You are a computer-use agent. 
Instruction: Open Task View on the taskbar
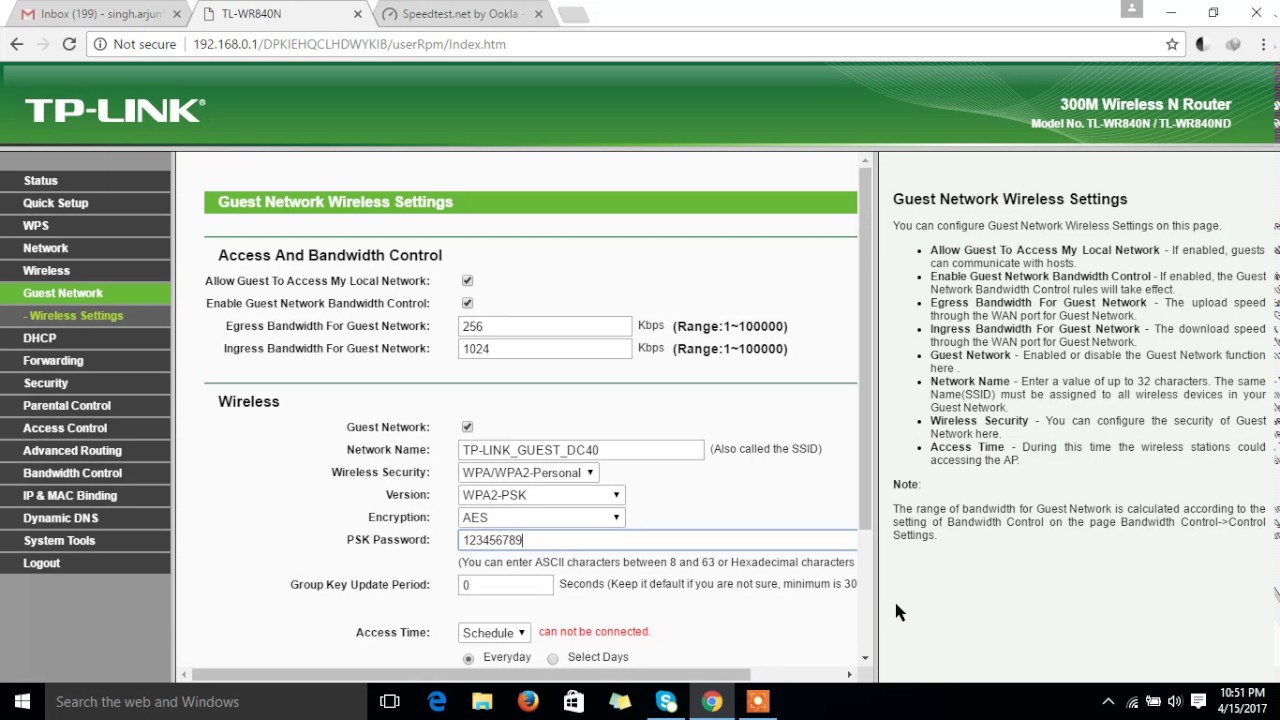coord(390,702)
